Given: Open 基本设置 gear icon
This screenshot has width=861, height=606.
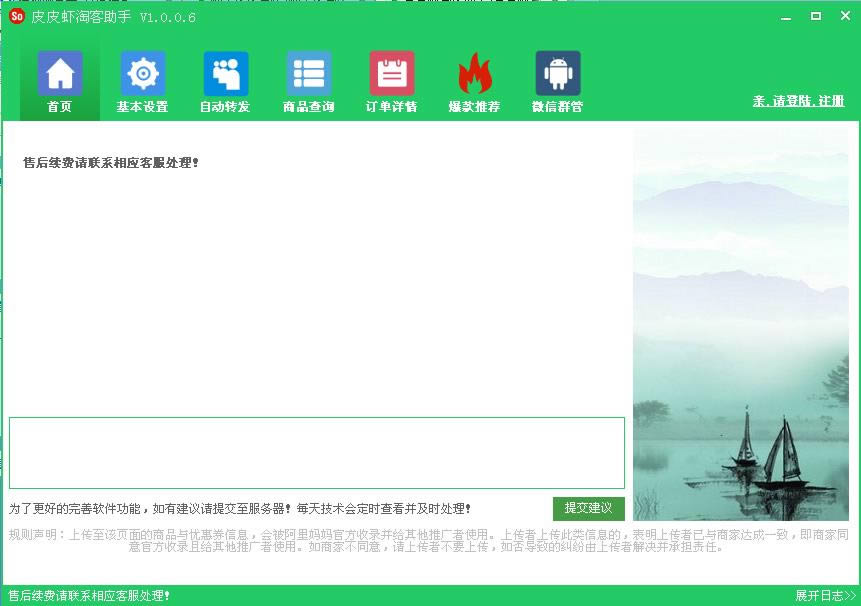Looking at the screenshot, I should 143,74.
